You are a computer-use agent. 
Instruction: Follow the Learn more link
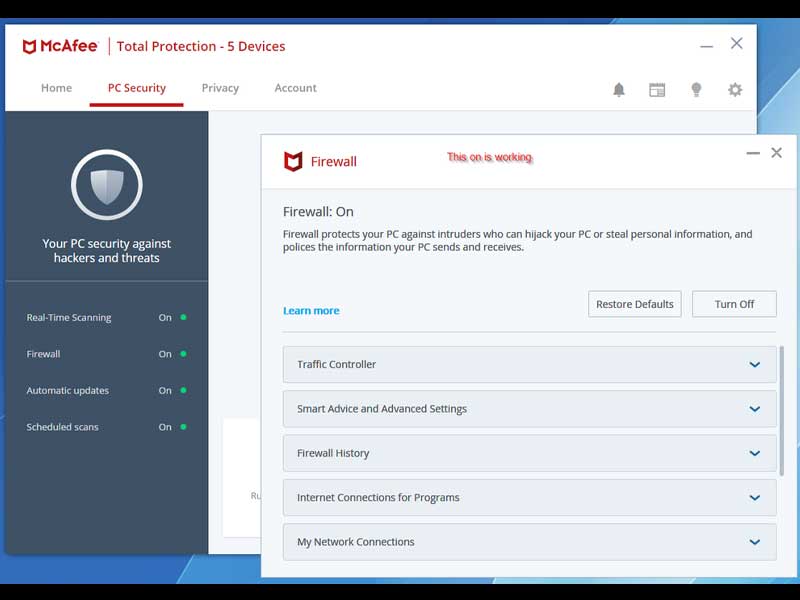(311, 311)
